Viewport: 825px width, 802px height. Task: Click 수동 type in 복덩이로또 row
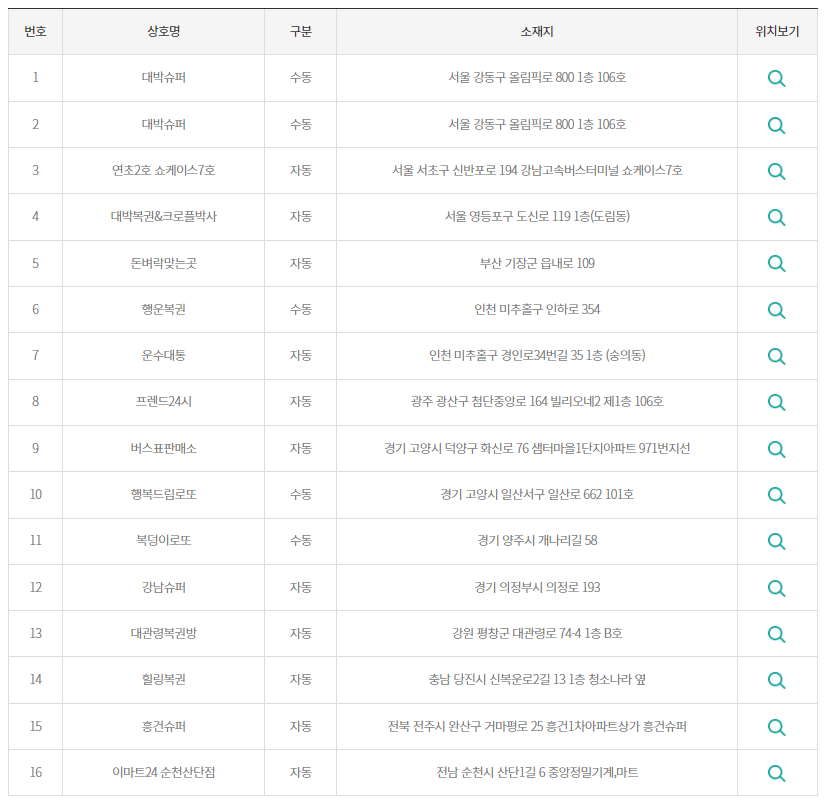(x=300, y=540)
